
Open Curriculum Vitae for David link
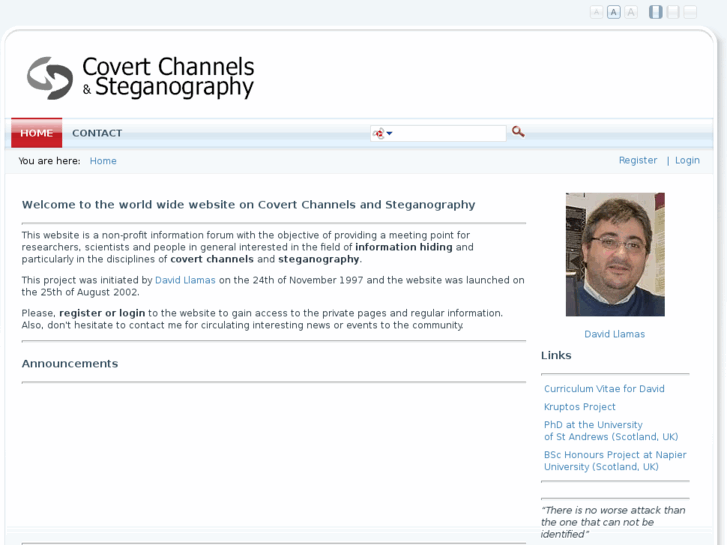(x=604, y=389)
